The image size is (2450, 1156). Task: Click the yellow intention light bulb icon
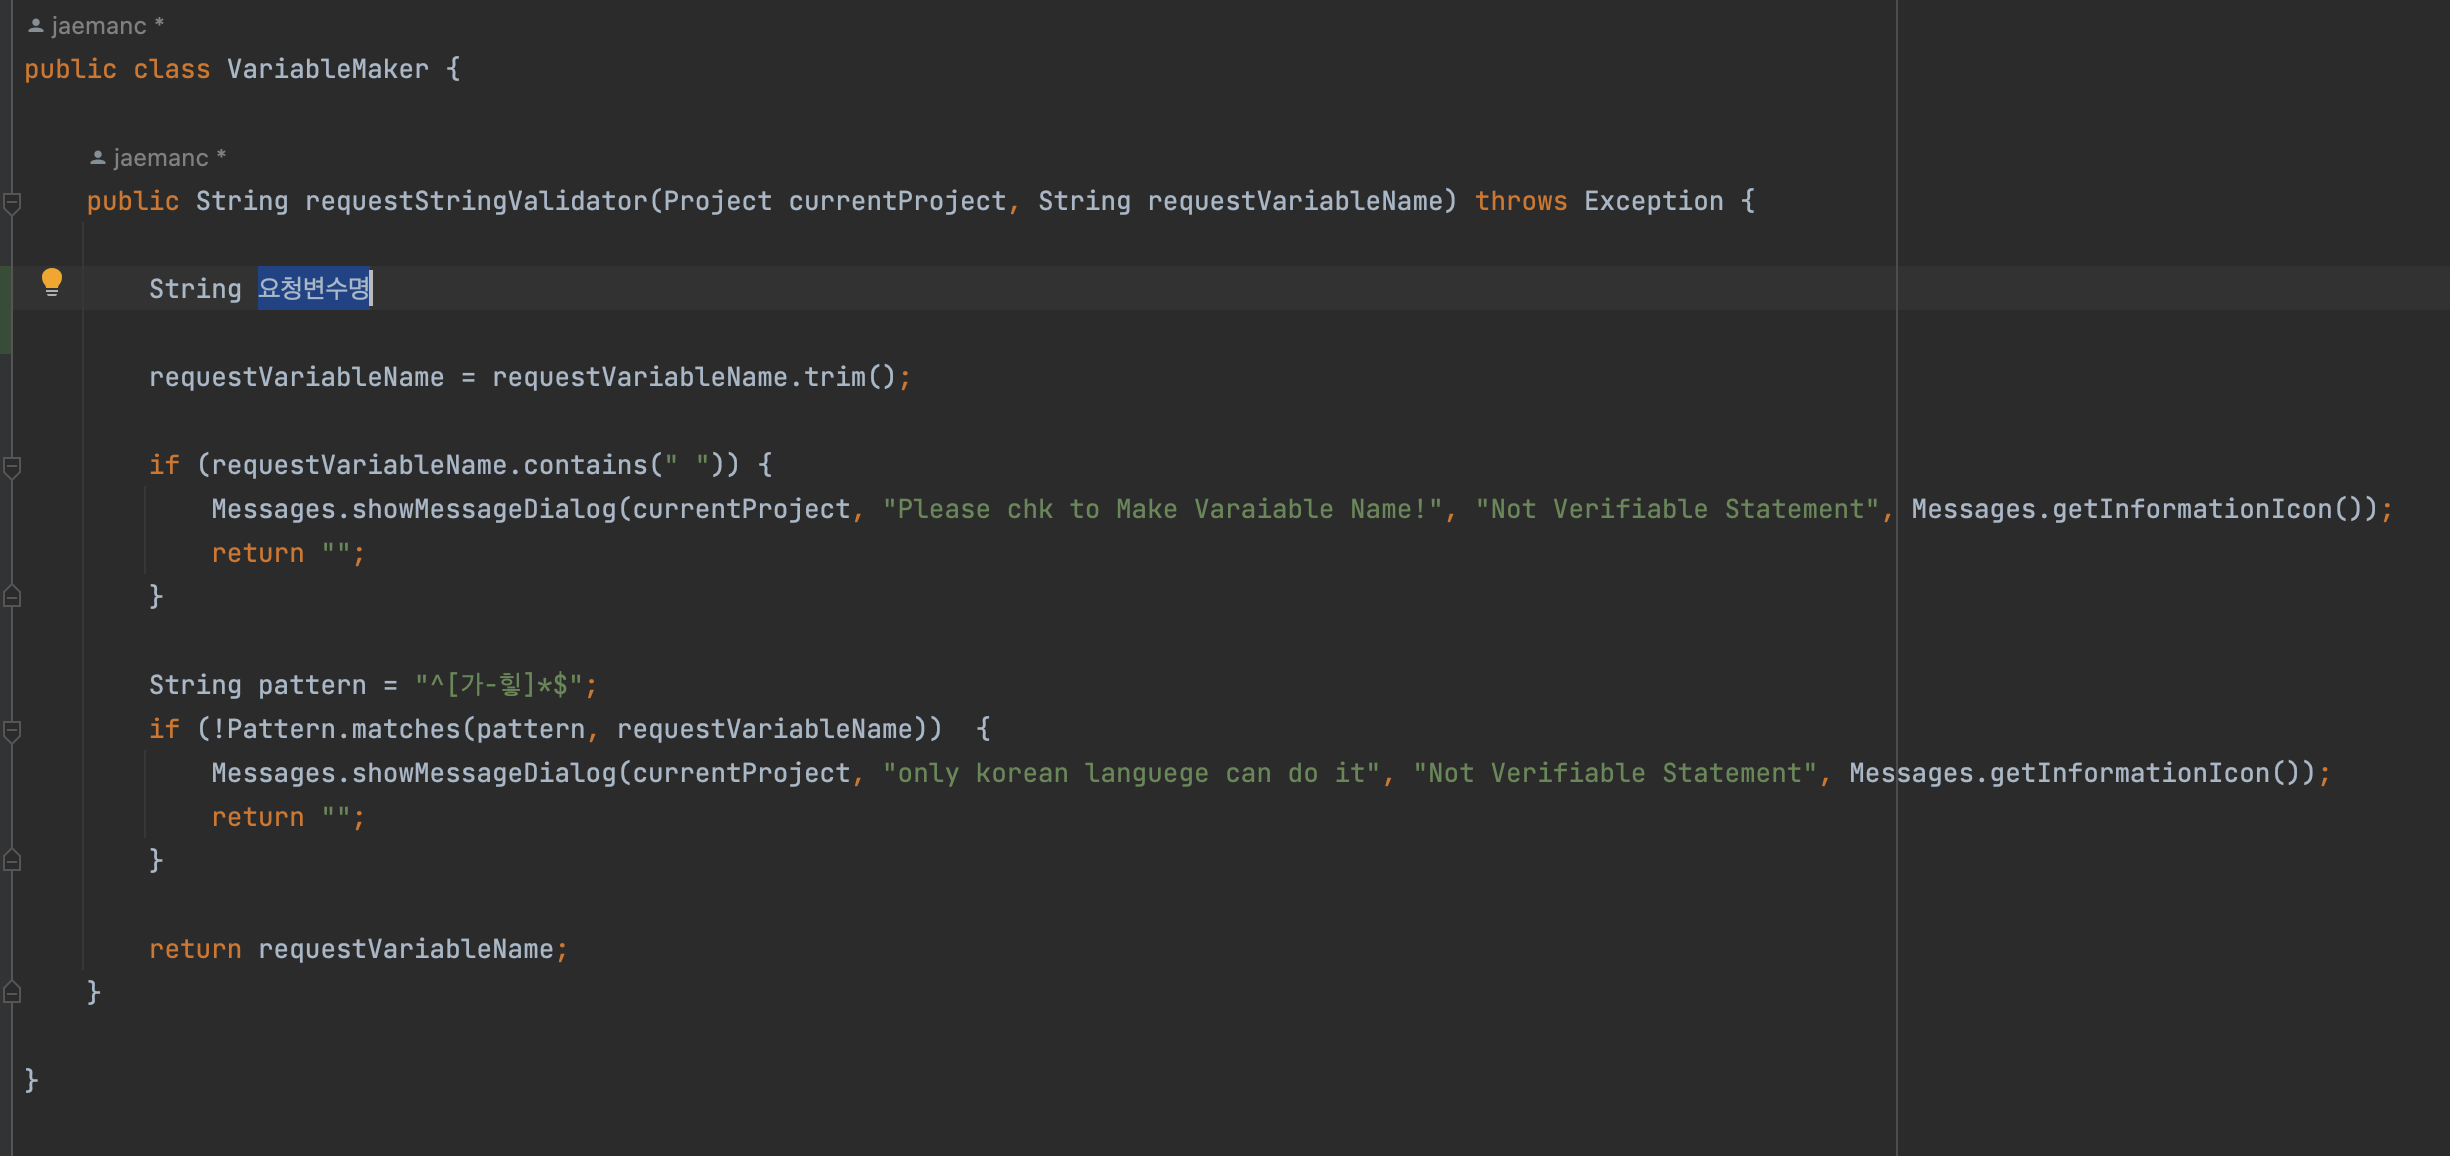[x=52, y=283]
